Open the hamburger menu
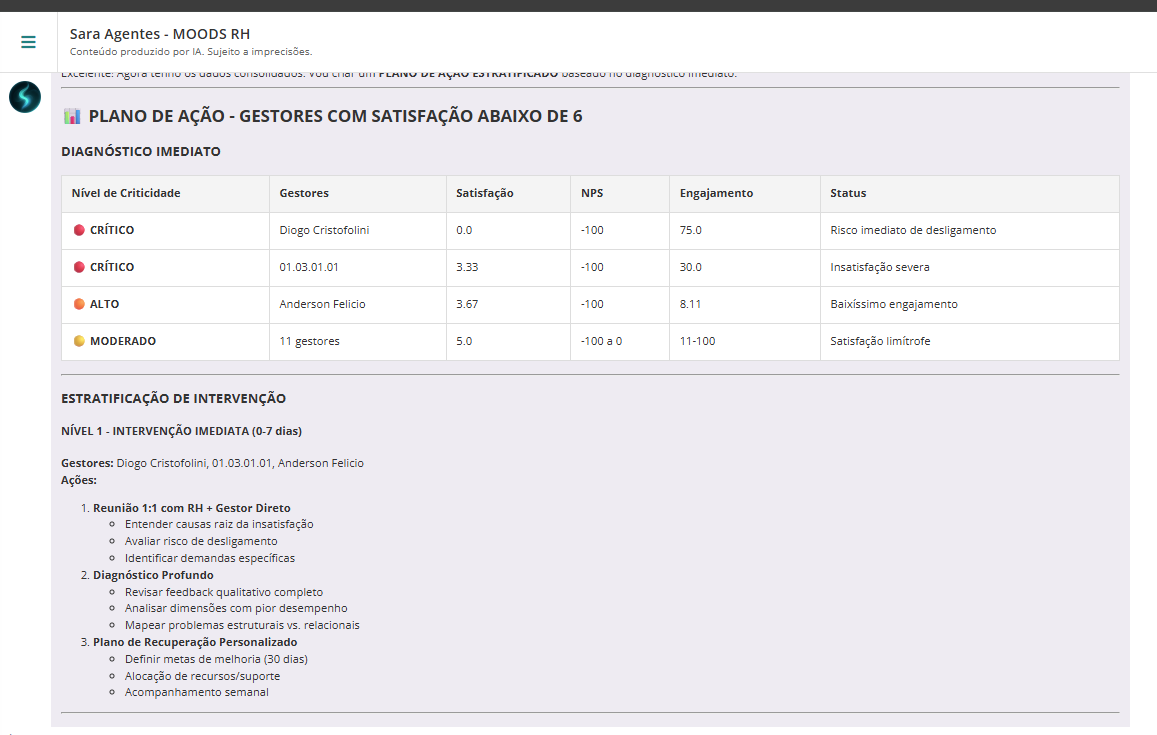Image resolution: width=1157 pixels, height=735 pixels. (x=28, y=42)
